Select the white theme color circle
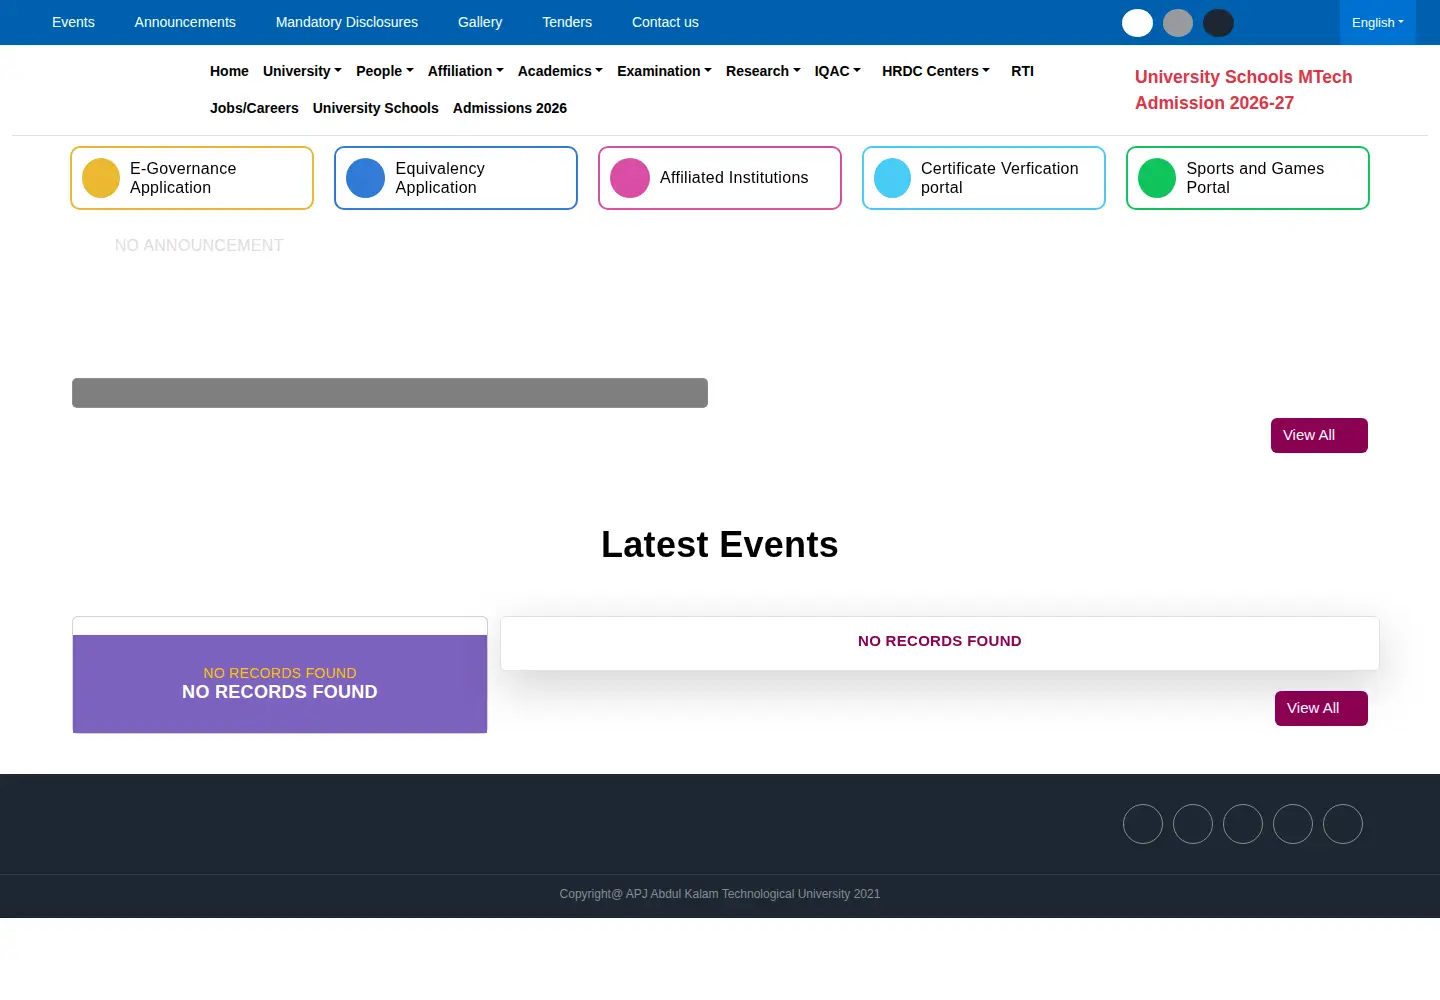This screenshot has height=1000, width=1440. click(x=1137, y=23)
